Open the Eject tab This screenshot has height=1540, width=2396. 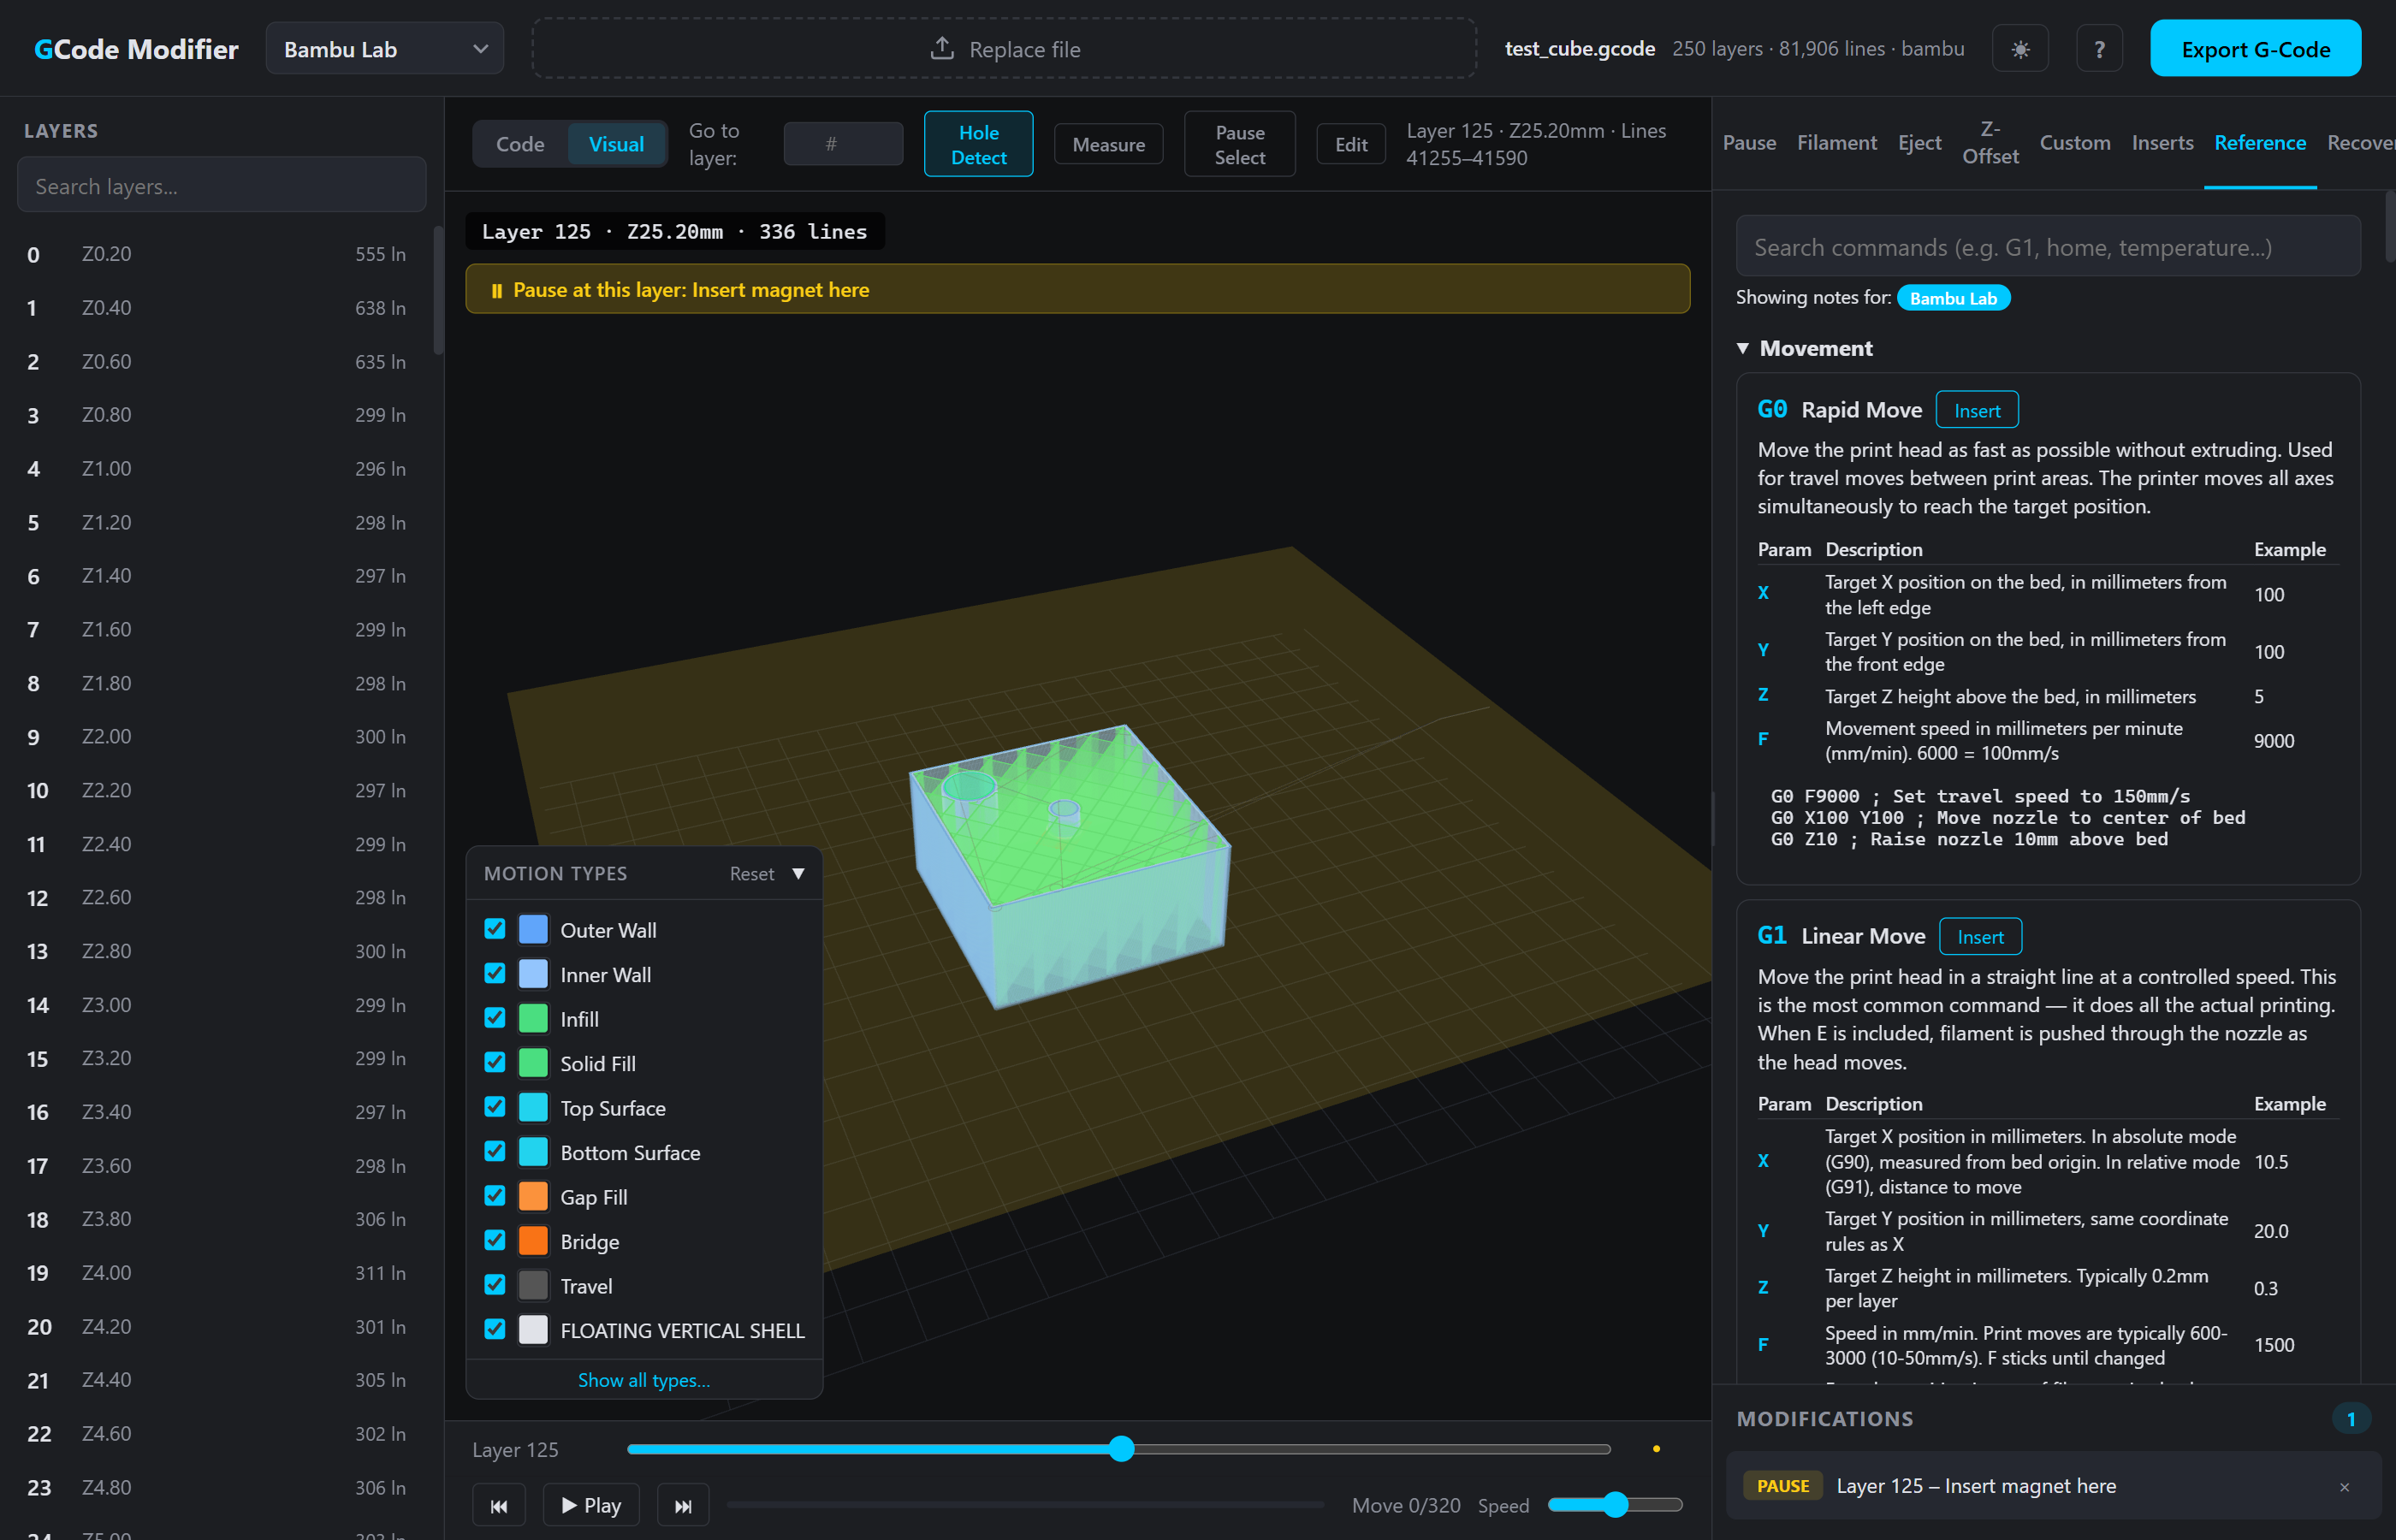[x=1919, y=143]
